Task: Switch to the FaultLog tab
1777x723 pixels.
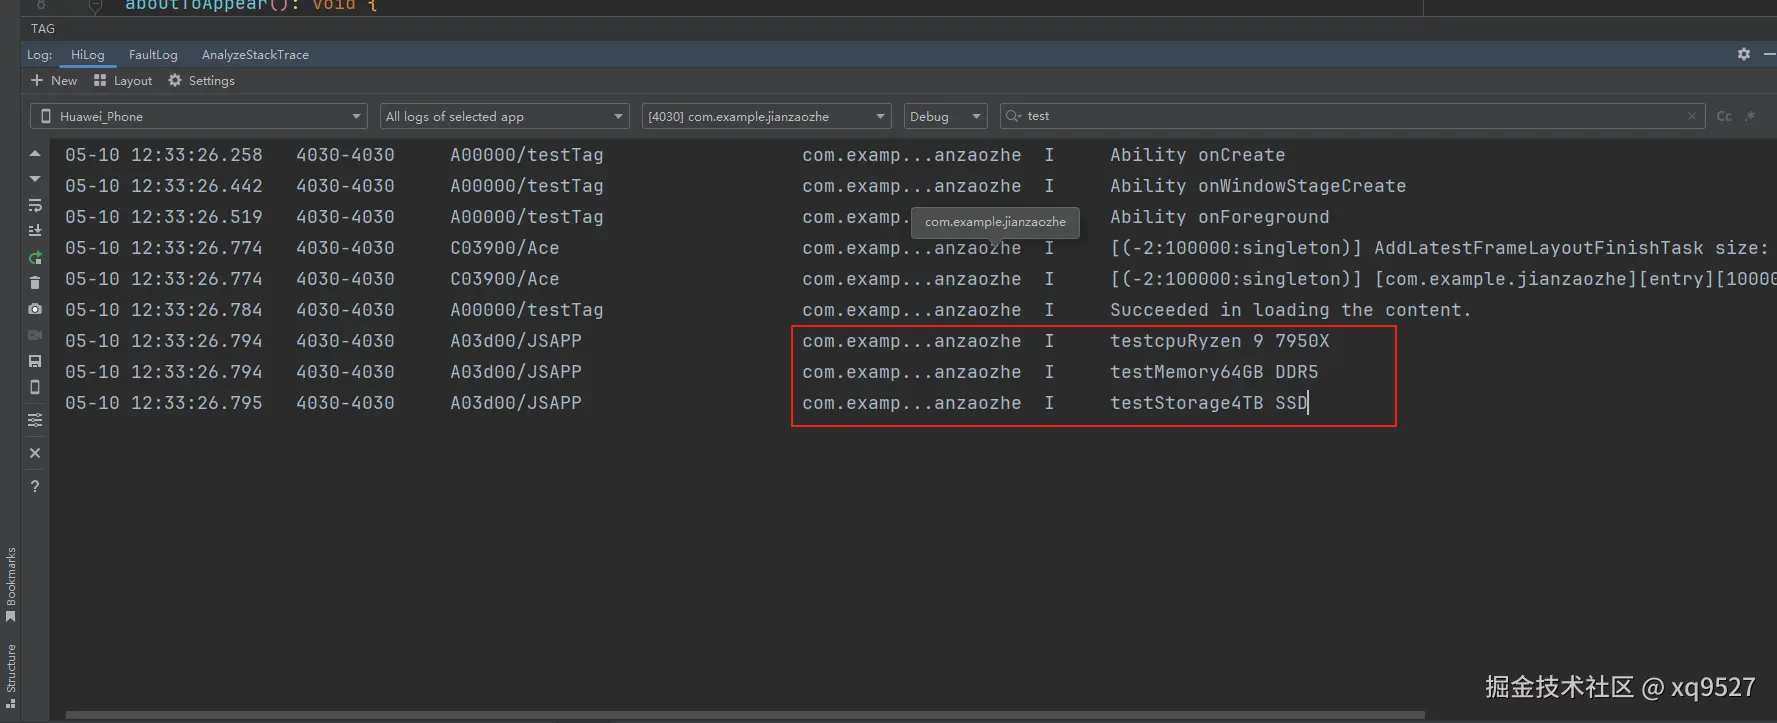Action: point(153,54)
